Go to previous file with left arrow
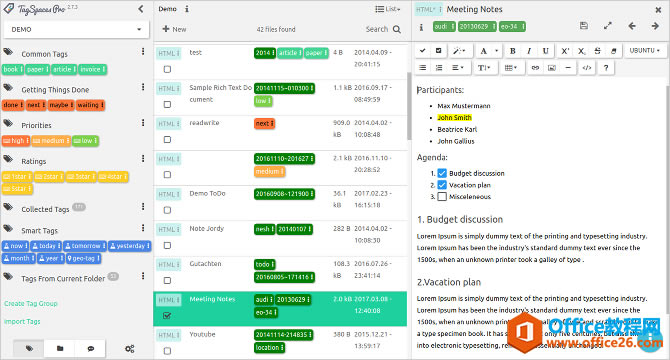Screen dimensions: 670x360 pyautogui.click(x=632, y=26)
